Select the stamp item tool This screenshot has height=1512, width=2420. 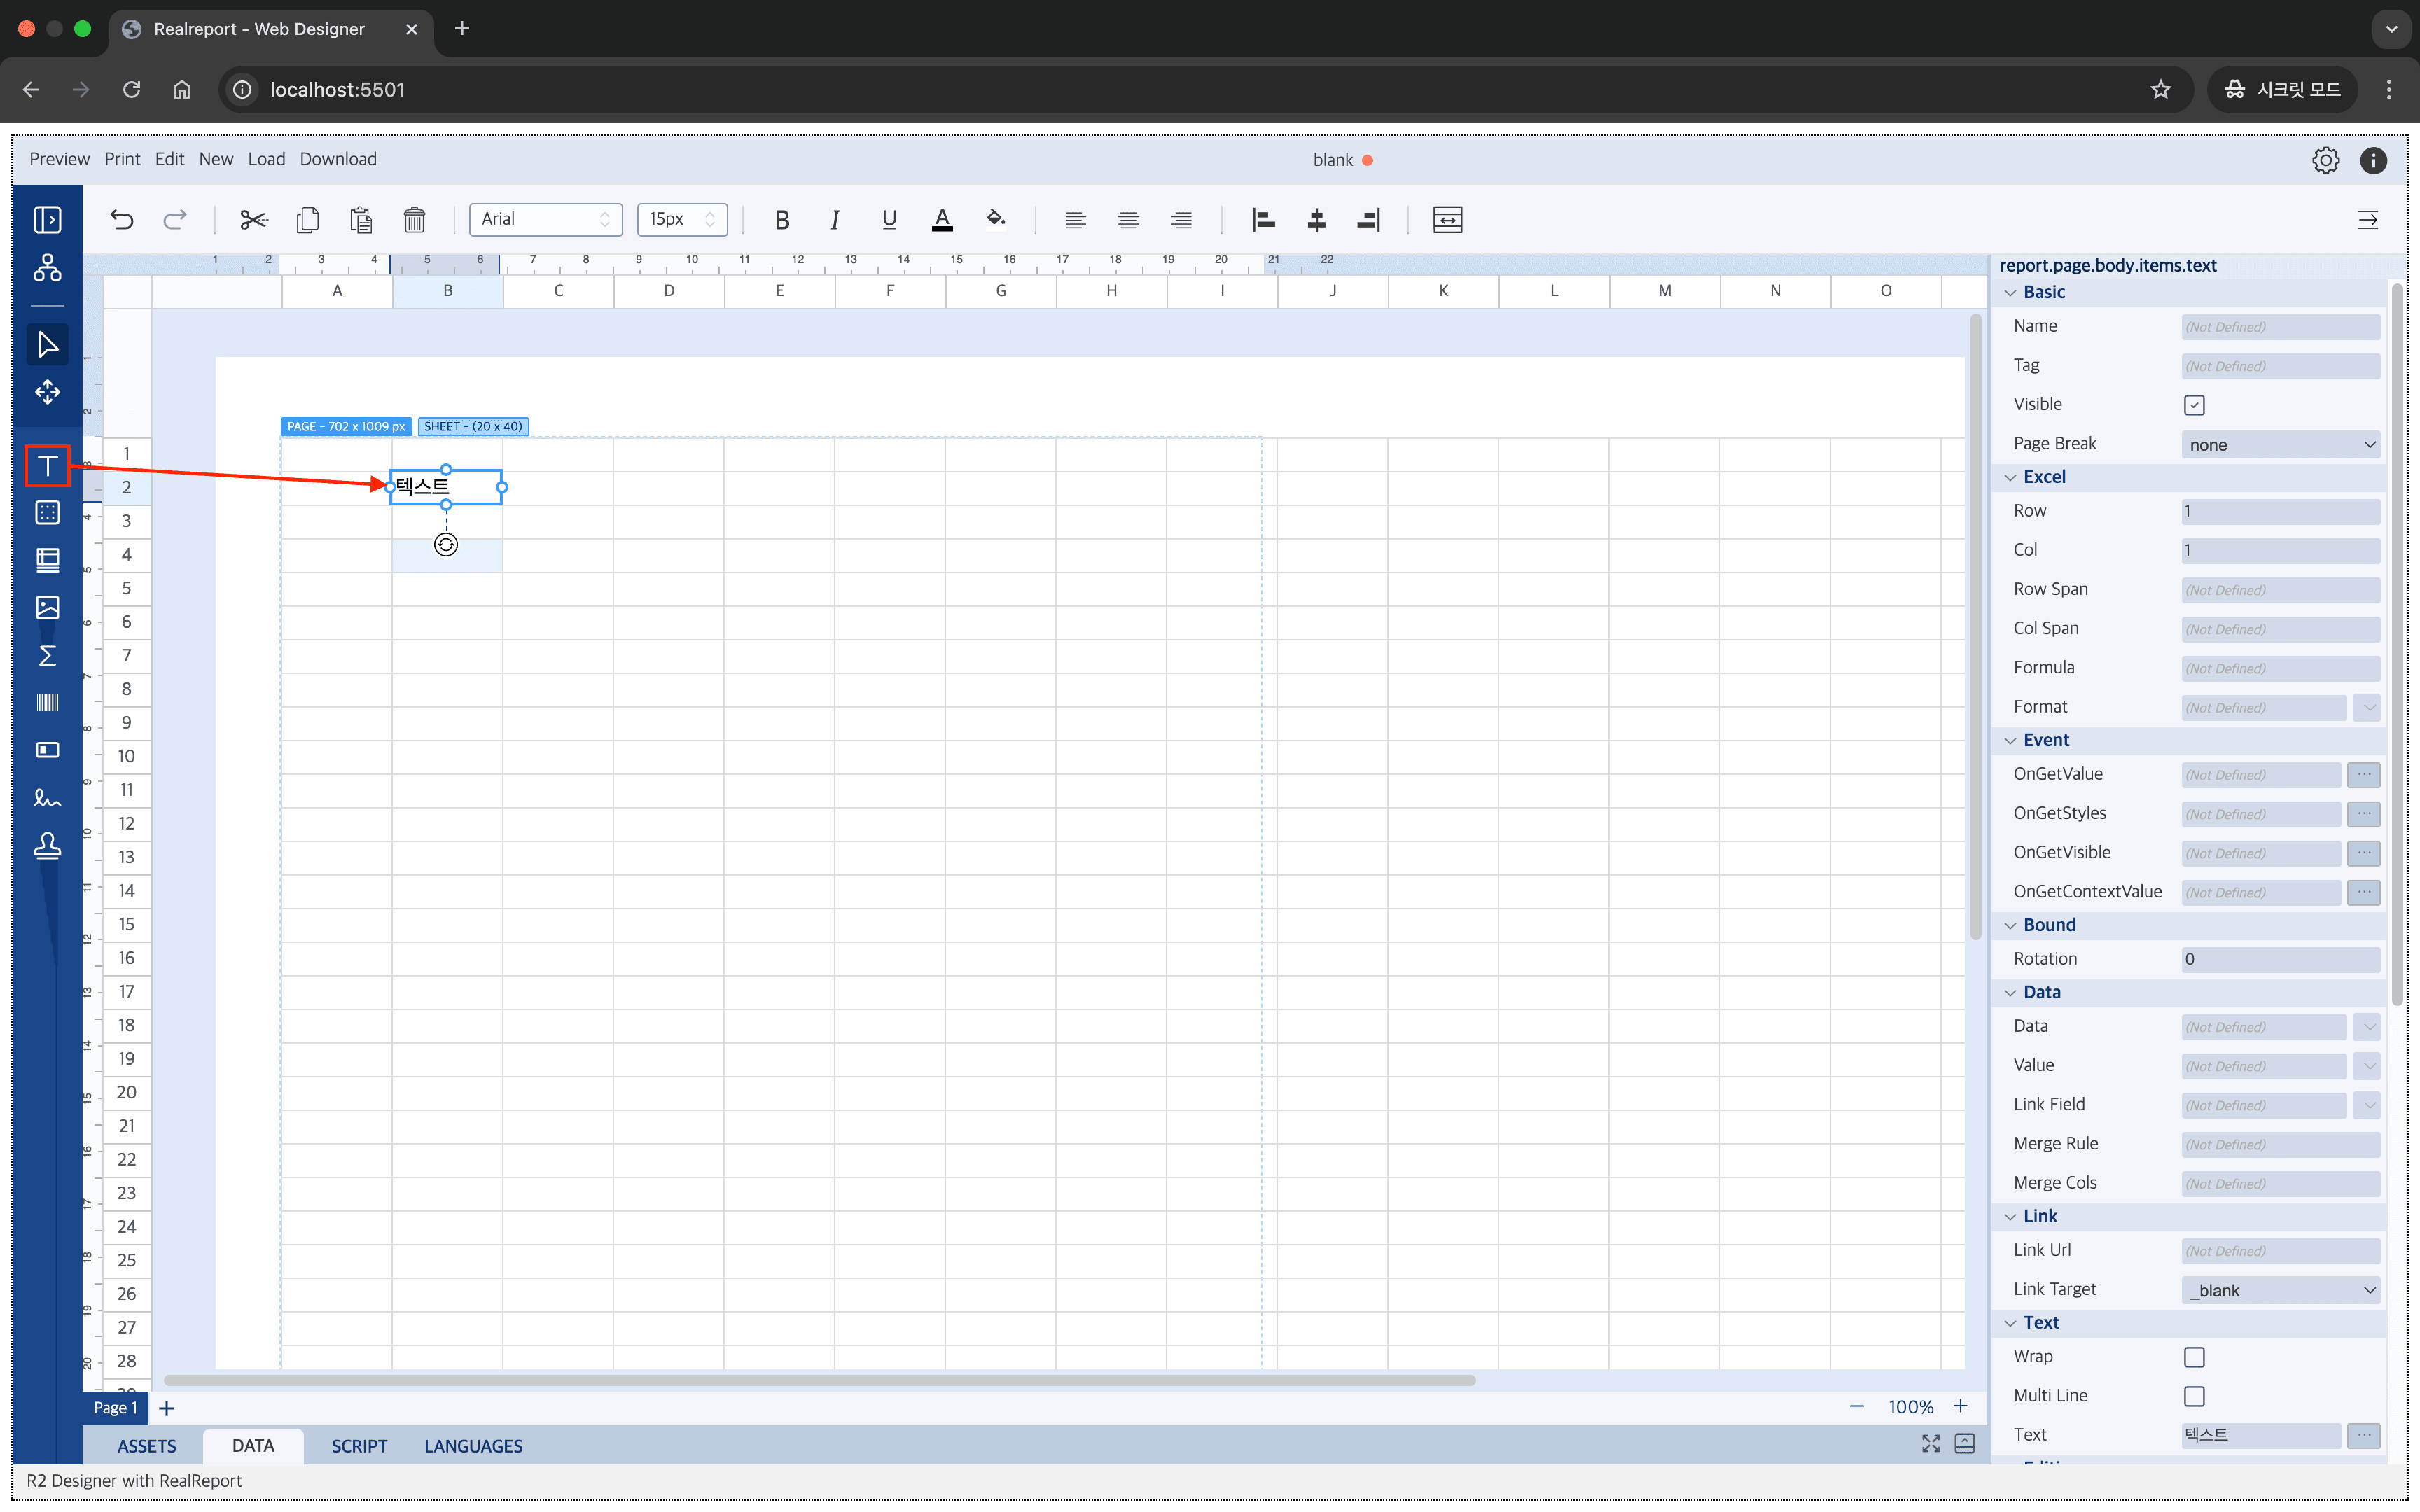(x=47, y=846)
